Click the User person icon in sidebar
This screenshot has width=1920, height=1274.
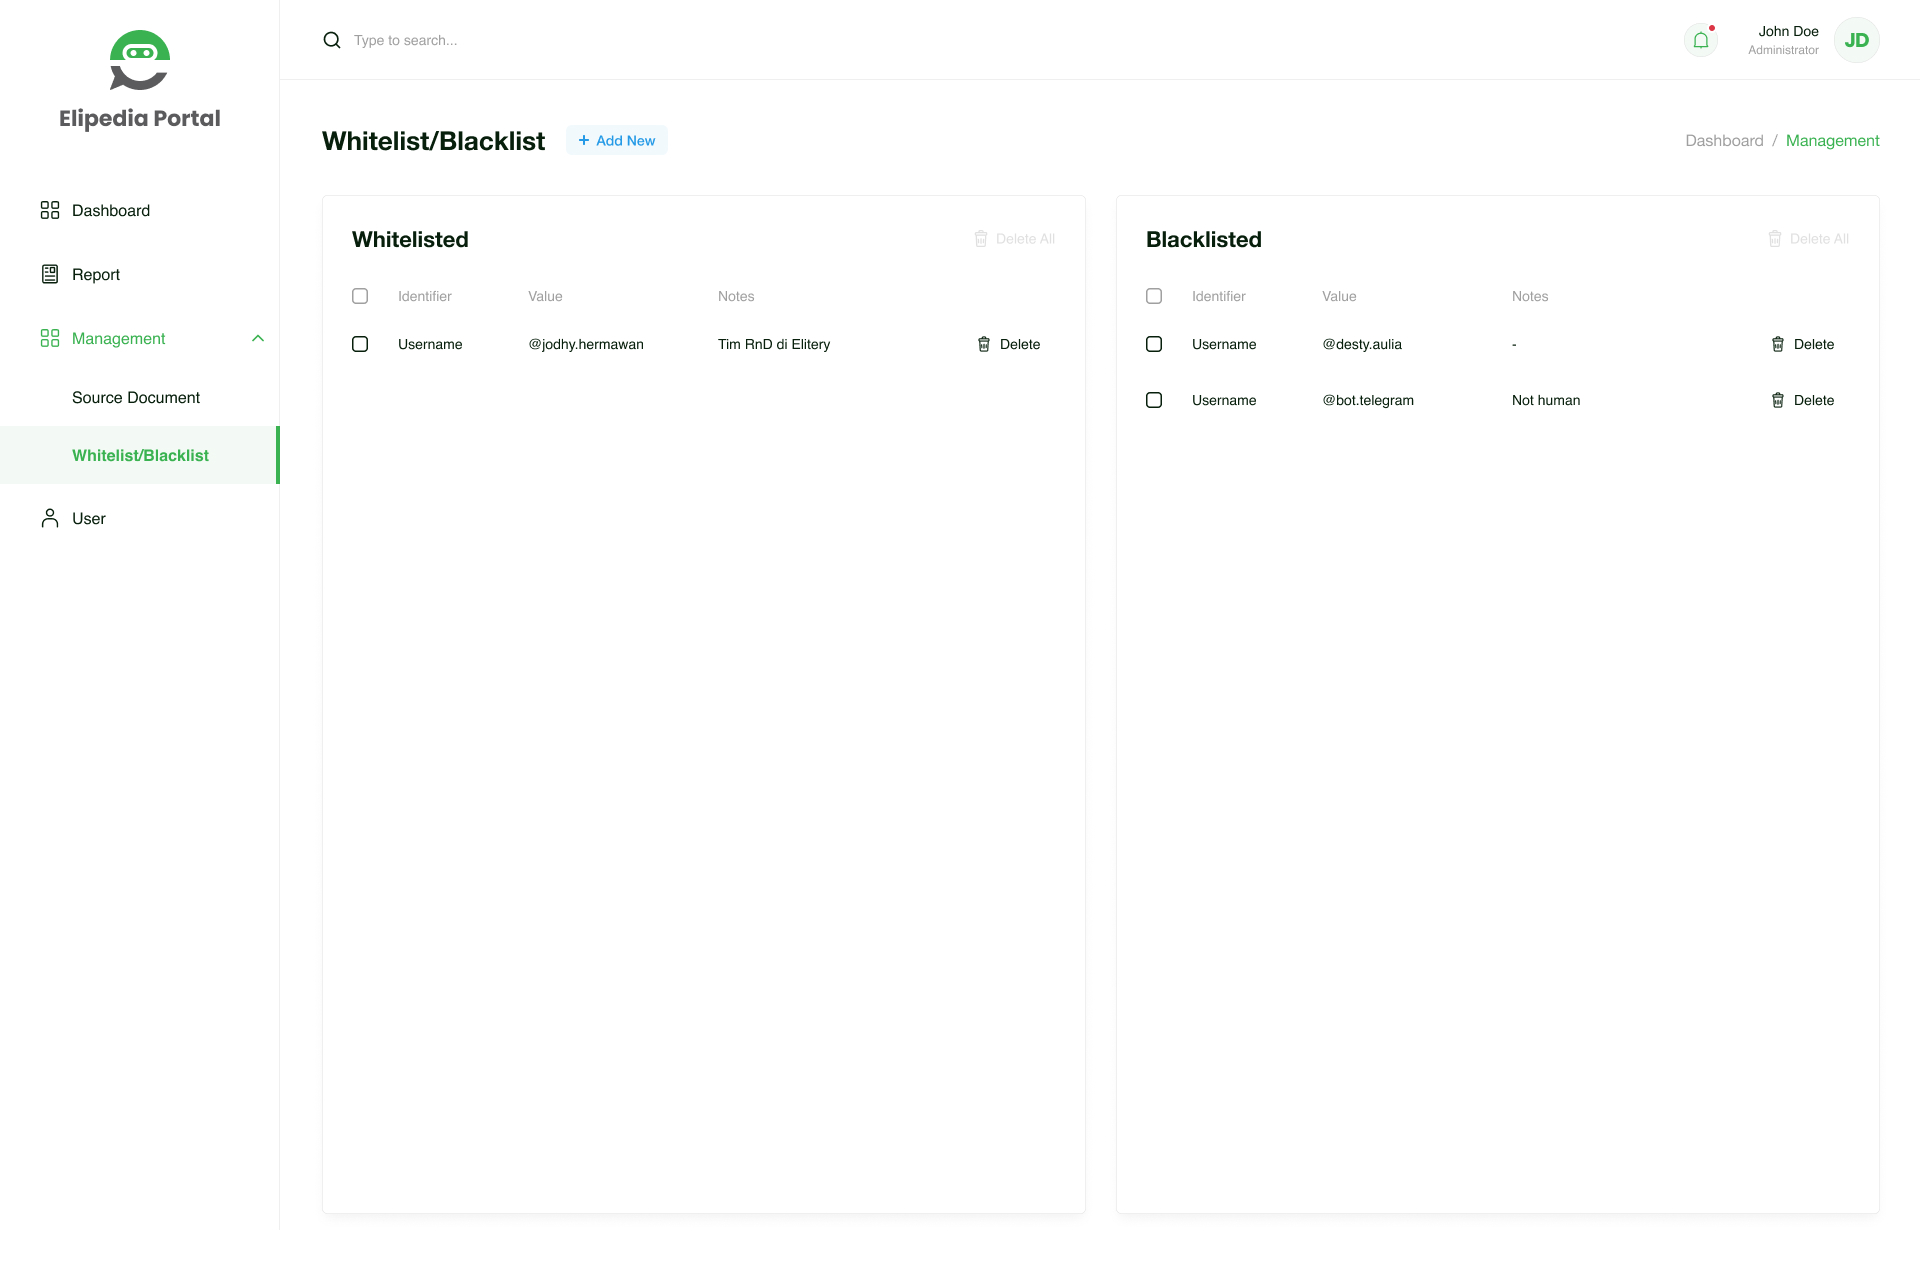pyautogui.click(x=50, y=518)
